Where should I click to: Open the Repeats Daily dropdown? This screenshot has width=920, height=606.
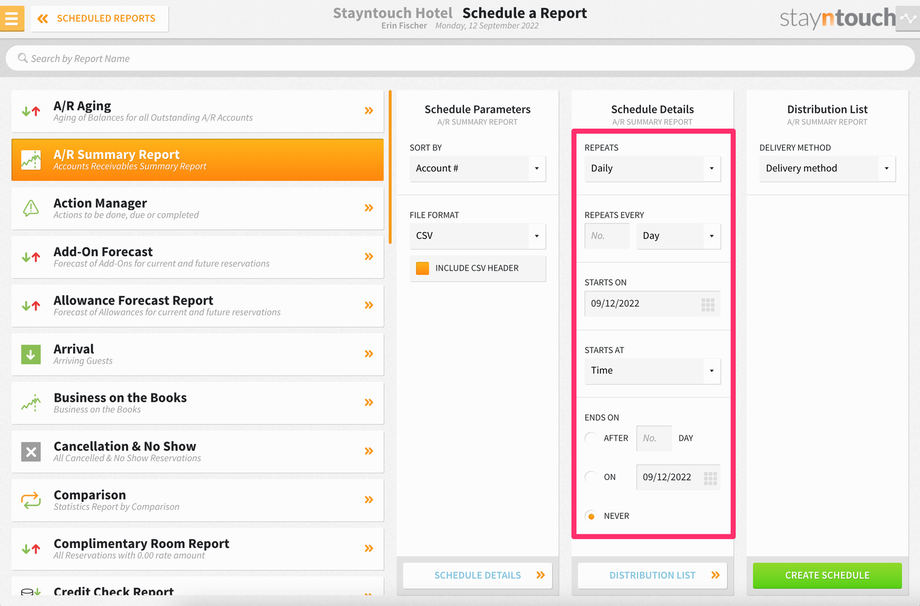click(x=652, y=168)
